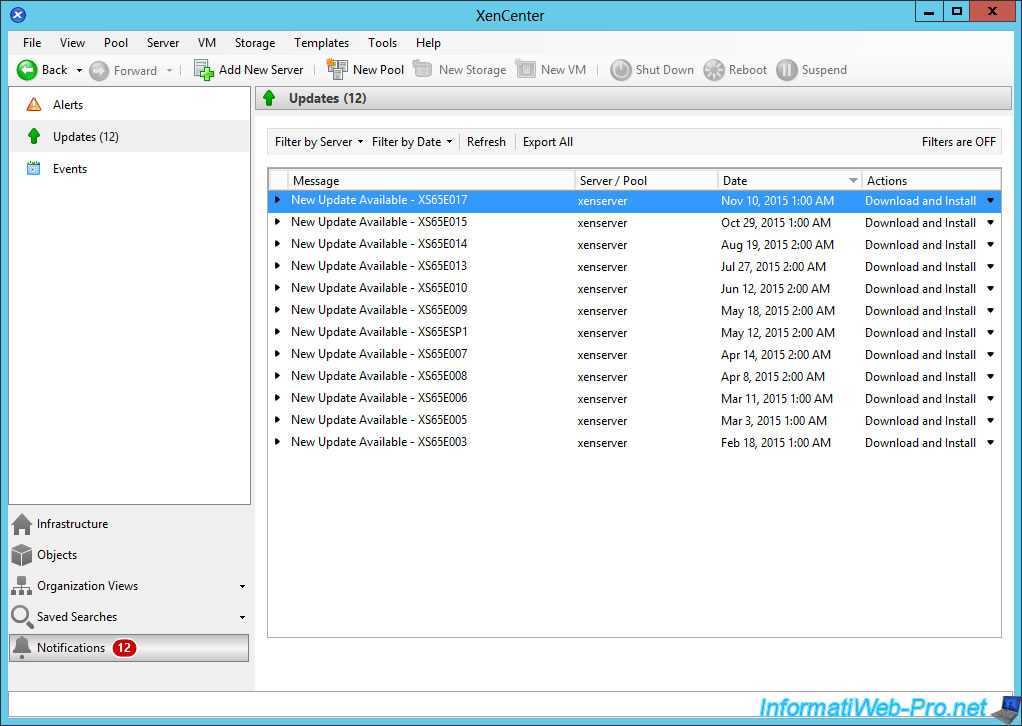Screen dimensions: 1022x726
Task: Open the Forward history dropdown arrow
Action: (x=169, y=70)
